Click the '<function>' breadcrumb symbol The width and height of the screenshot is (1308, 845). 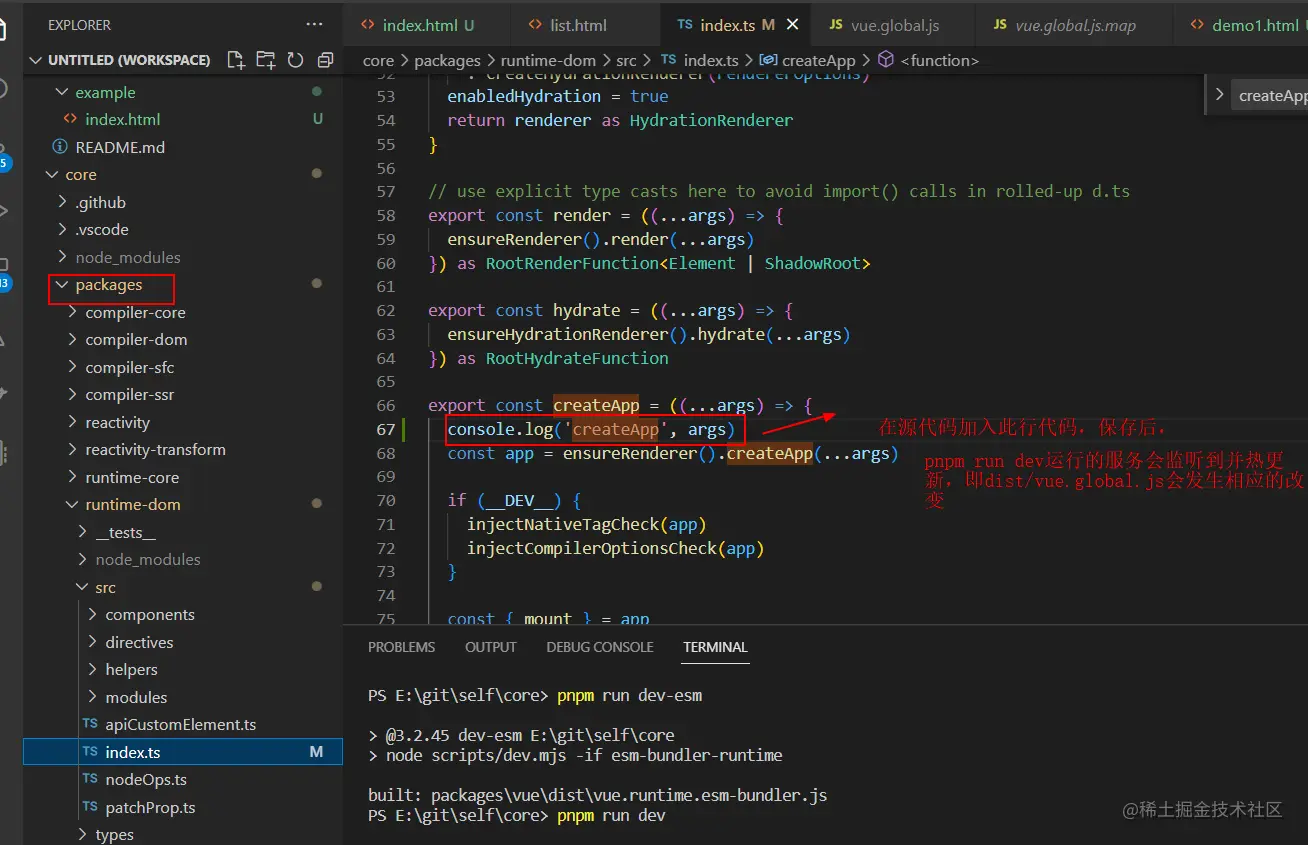[x=930, y=61]
